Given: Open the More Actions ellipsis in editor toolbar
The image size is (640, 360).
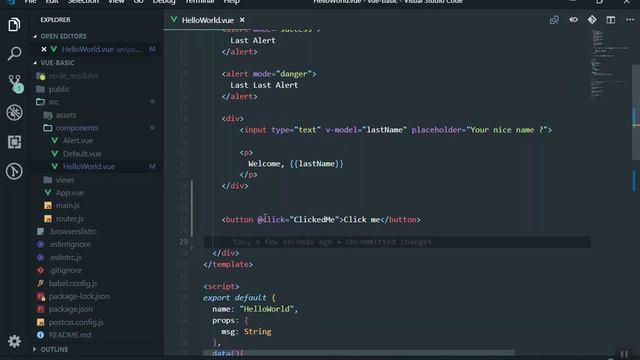Looking at the screenshot, I should (630, 20).
